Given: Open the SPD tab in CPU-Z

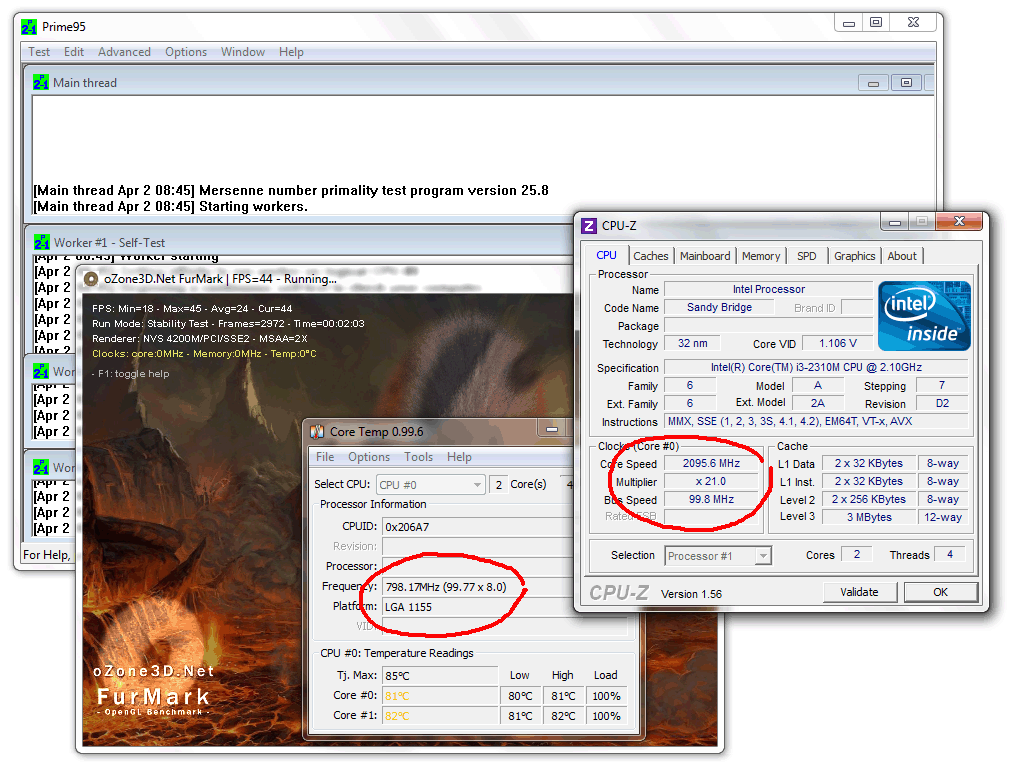Looking at the screenshot, I should click(x=806, y=256).
